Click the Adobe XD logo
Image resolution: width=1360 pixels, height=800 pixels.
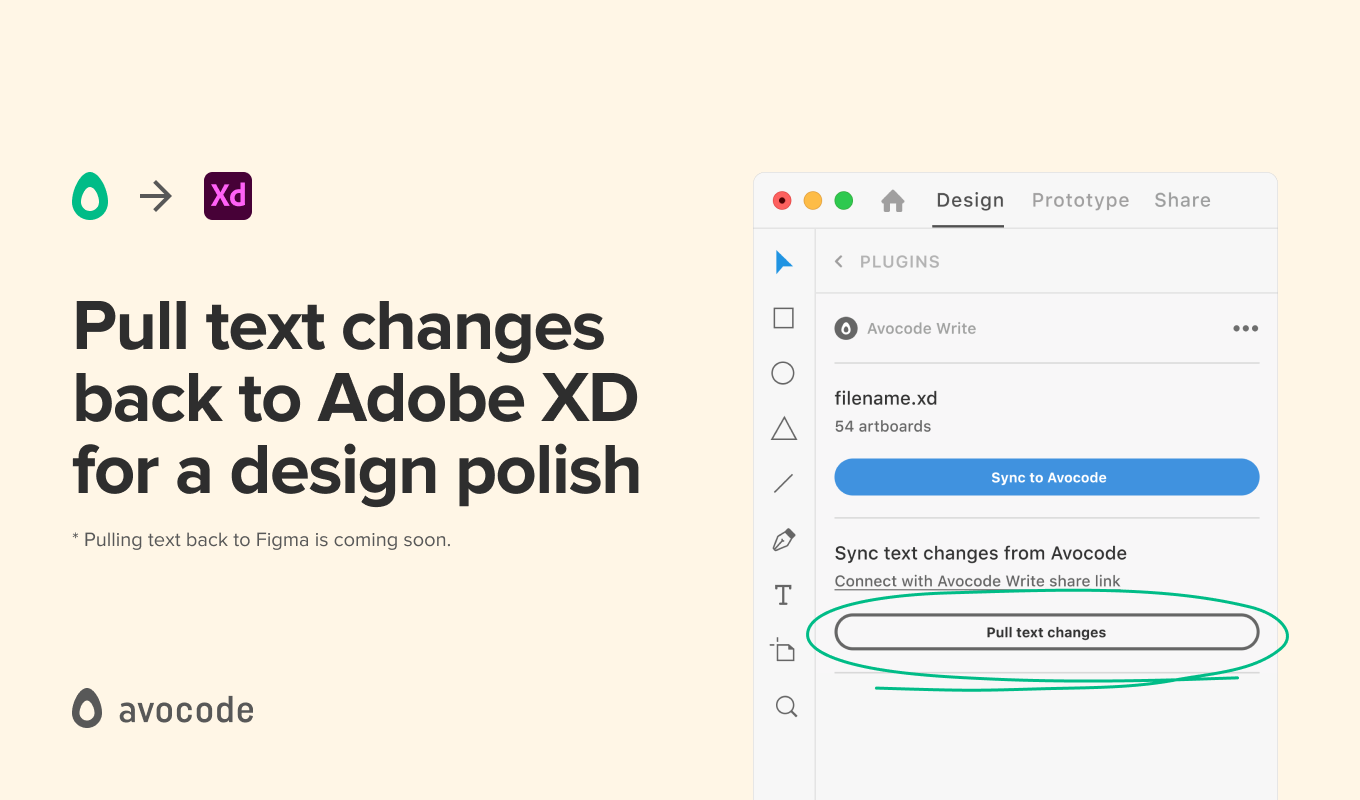click(228, 196)
